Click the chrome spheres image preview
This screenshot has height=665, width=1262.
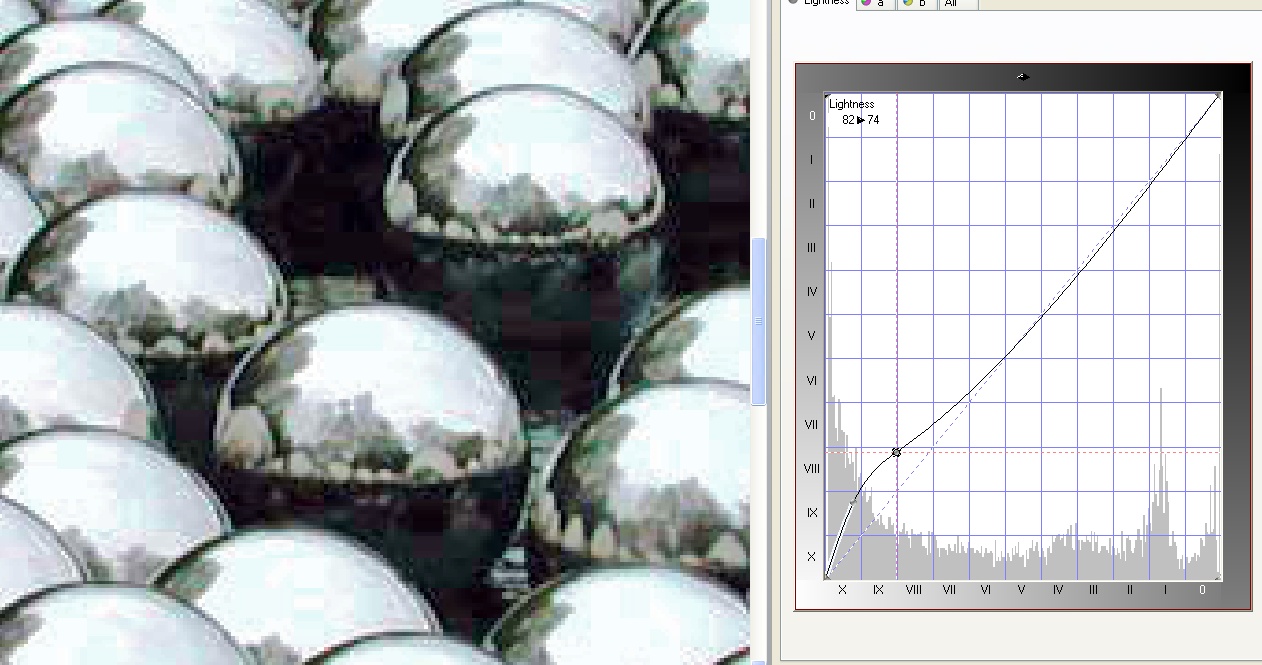(x=375, y=332)
